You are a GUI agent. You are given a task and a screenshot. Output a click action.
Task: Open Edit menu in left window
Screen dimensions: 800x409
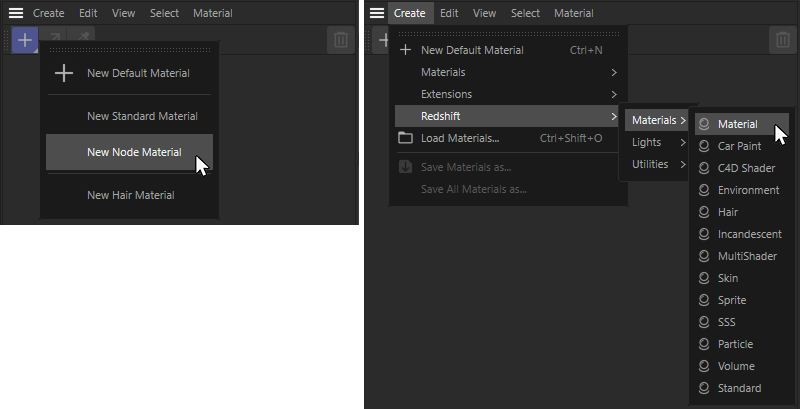point(88,13)
